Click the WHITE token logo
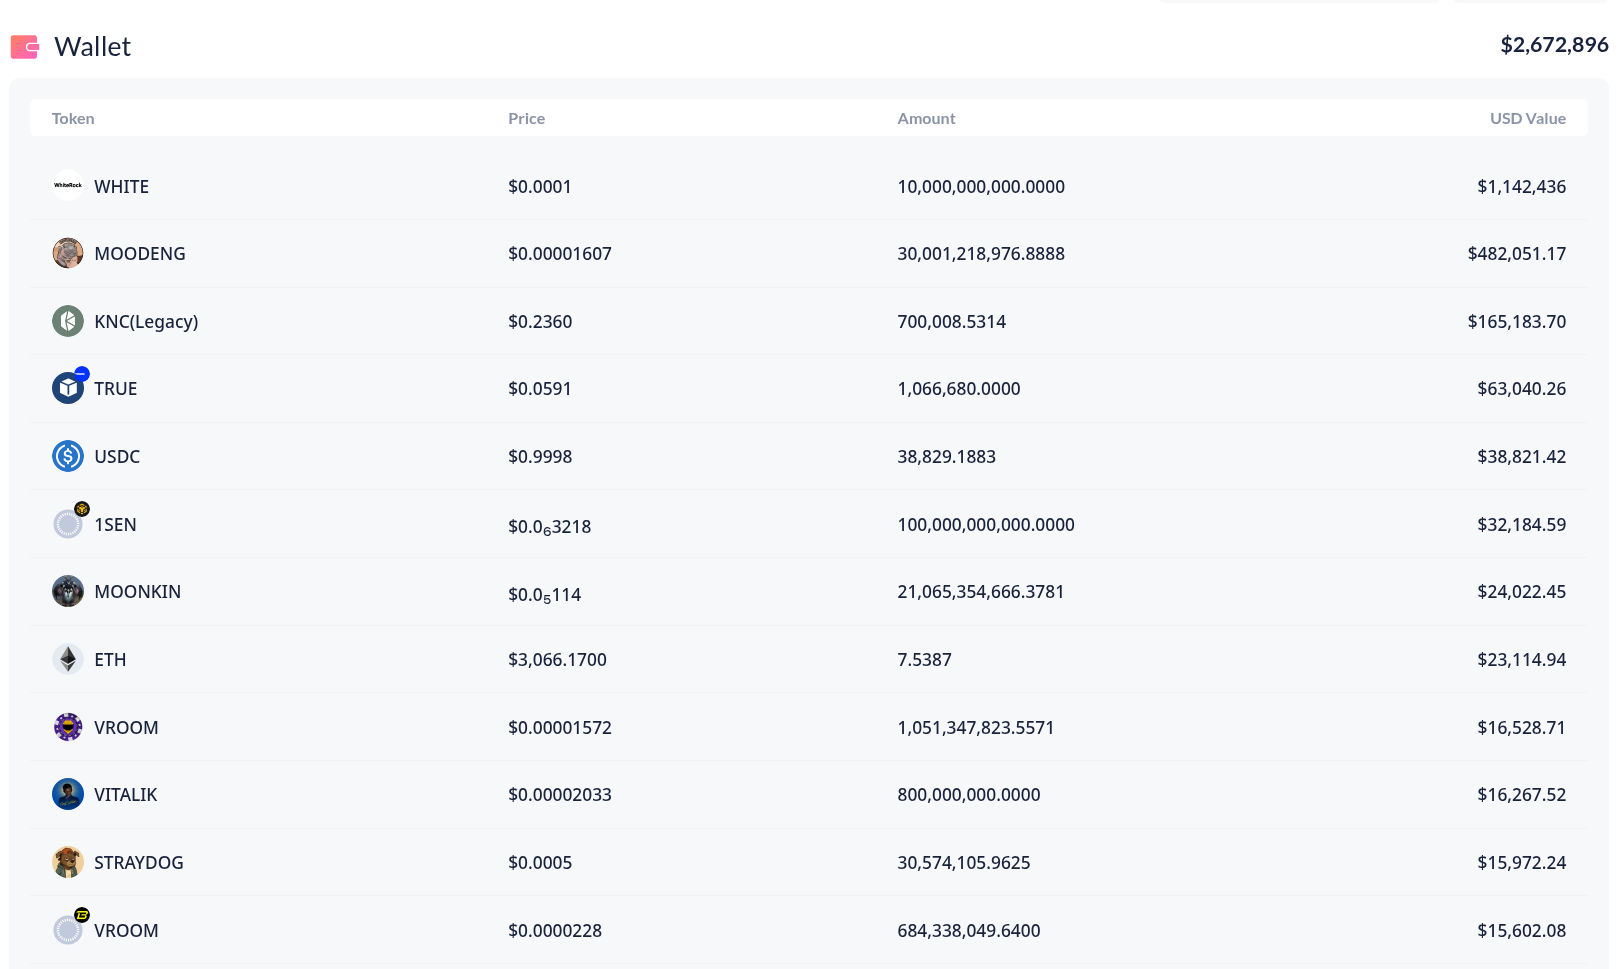Image resolution: width=1620 pixels, height=969 pixels. pos(67,186)
